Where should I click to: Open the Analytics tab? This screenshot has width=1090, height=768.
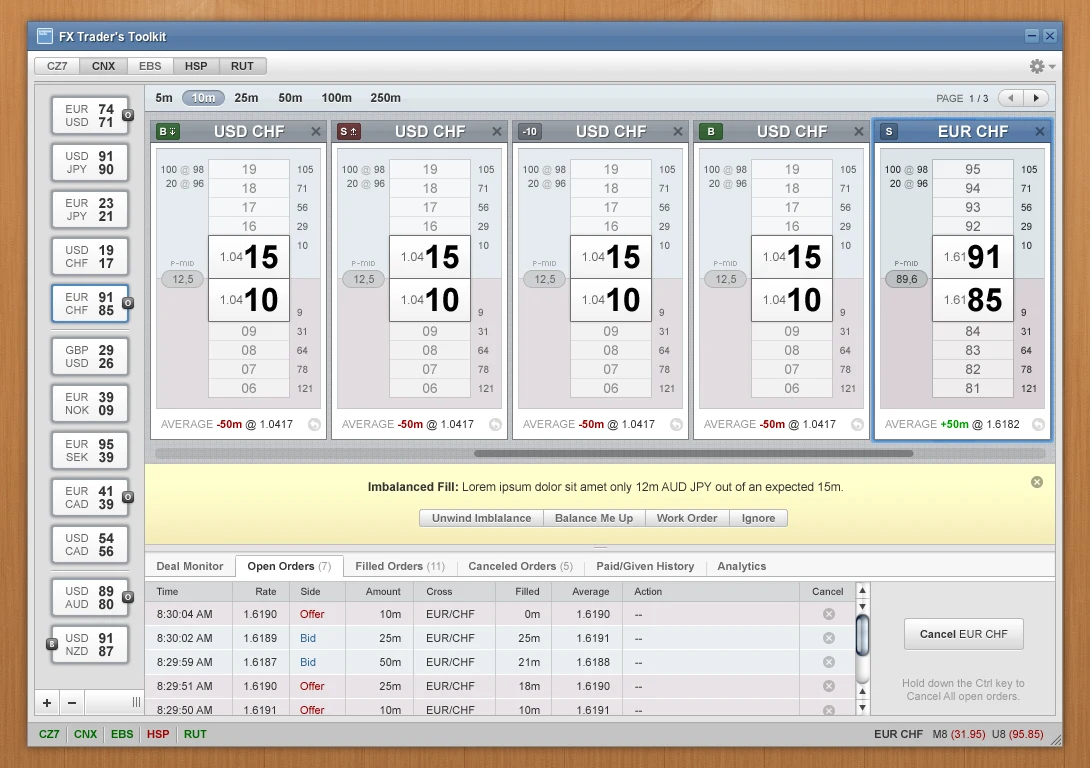click(742, 566)
